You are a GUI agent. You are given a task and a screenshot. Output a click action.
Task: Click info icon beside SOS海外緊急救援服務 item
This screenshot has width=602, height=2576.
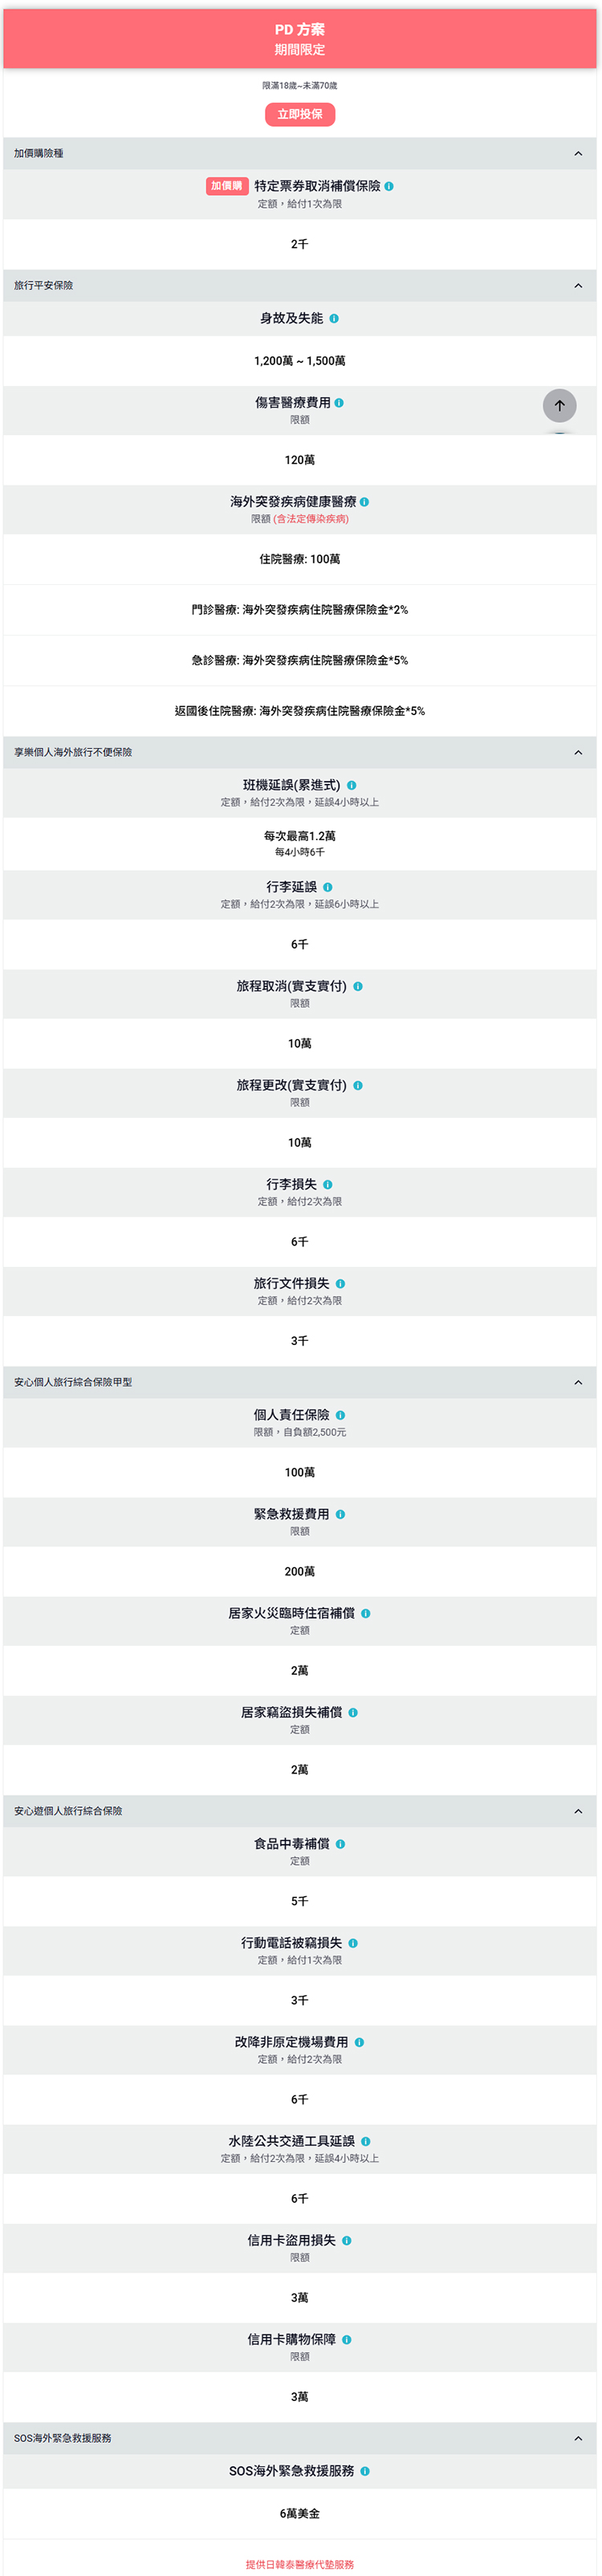[x=366, y=2472]
